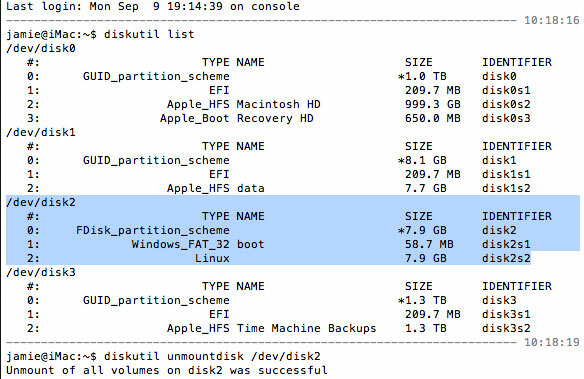This screenshot has height=379, width=584.
Task: Click the 'disk2s2' identifier
Action: [x=506, y=258]
